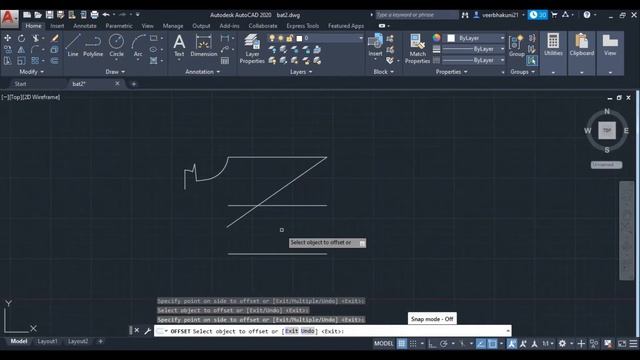Switch to the Manage ribbon tab
The image size is (640, 360).
pos(173,26)
